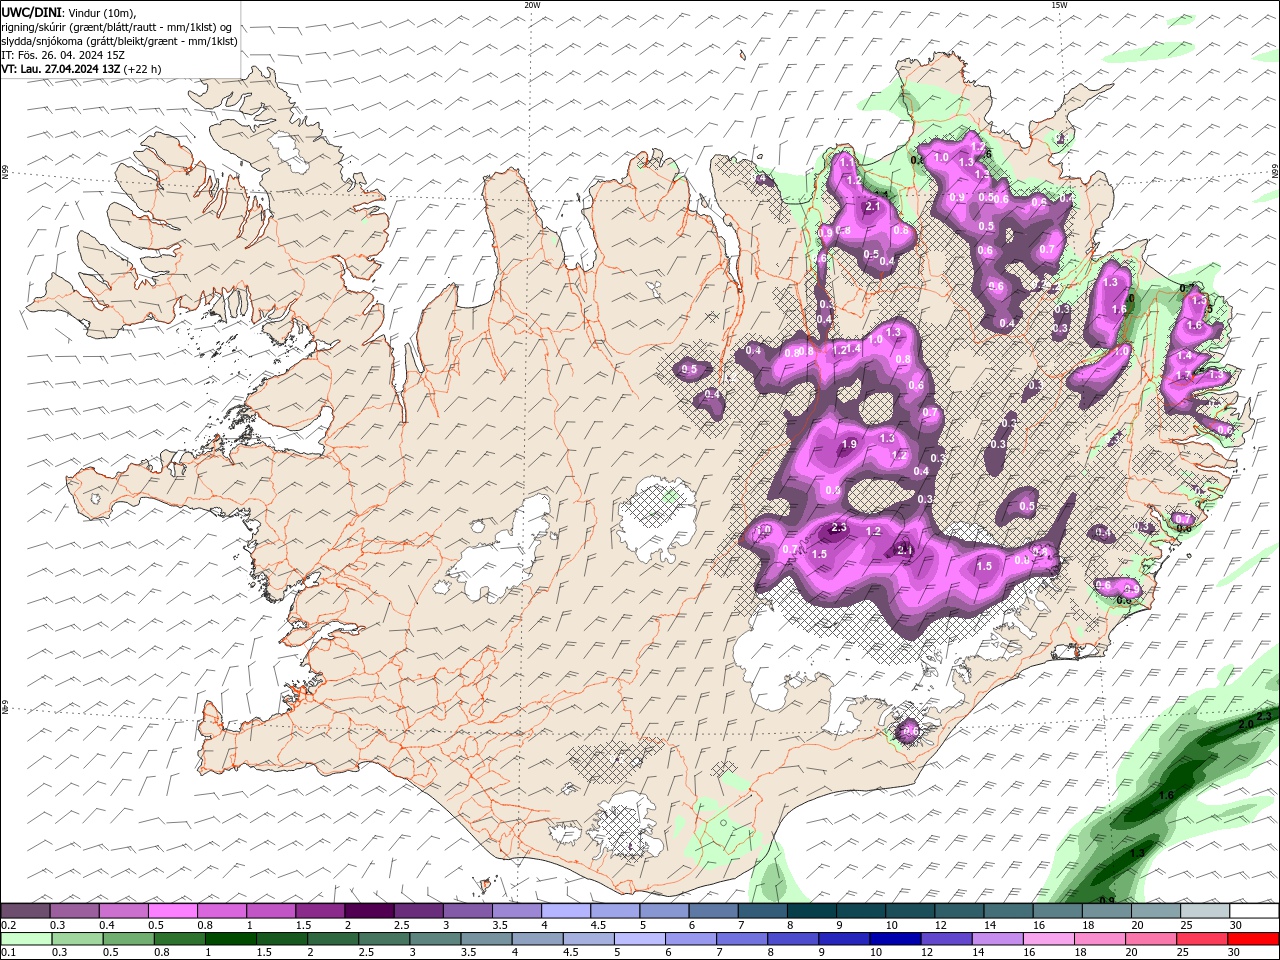
Task: Pick the snow-scale swatch labeled 2.5
Action: click(417, 911)
